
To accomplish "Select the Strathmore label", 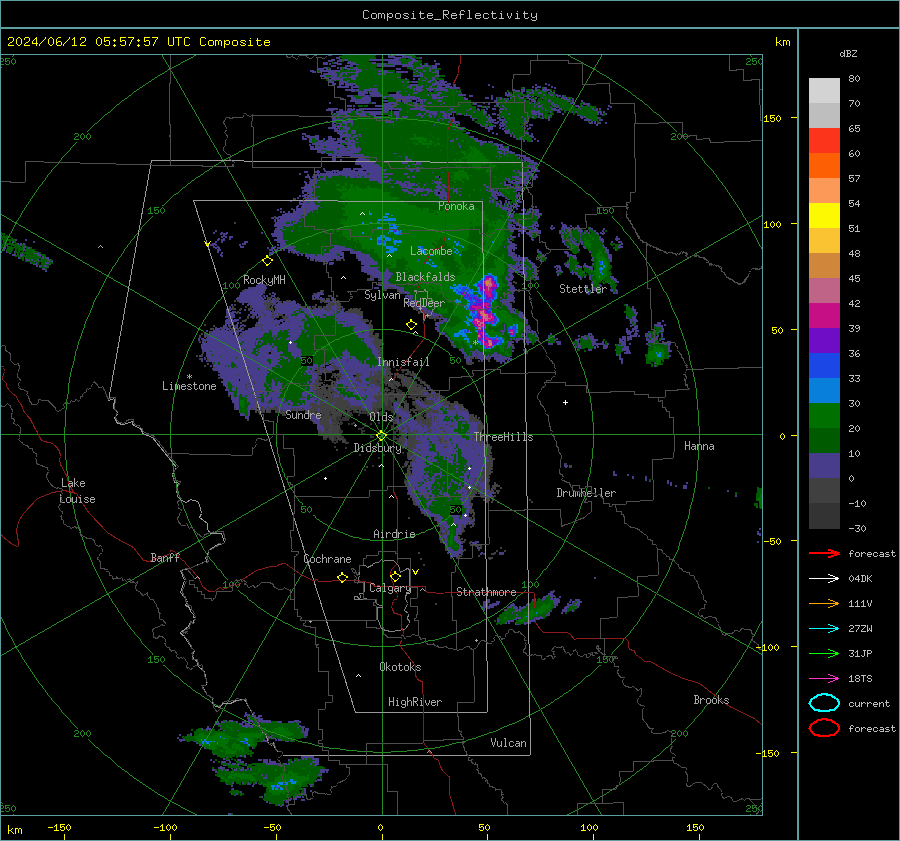I will tap(486, 592).
